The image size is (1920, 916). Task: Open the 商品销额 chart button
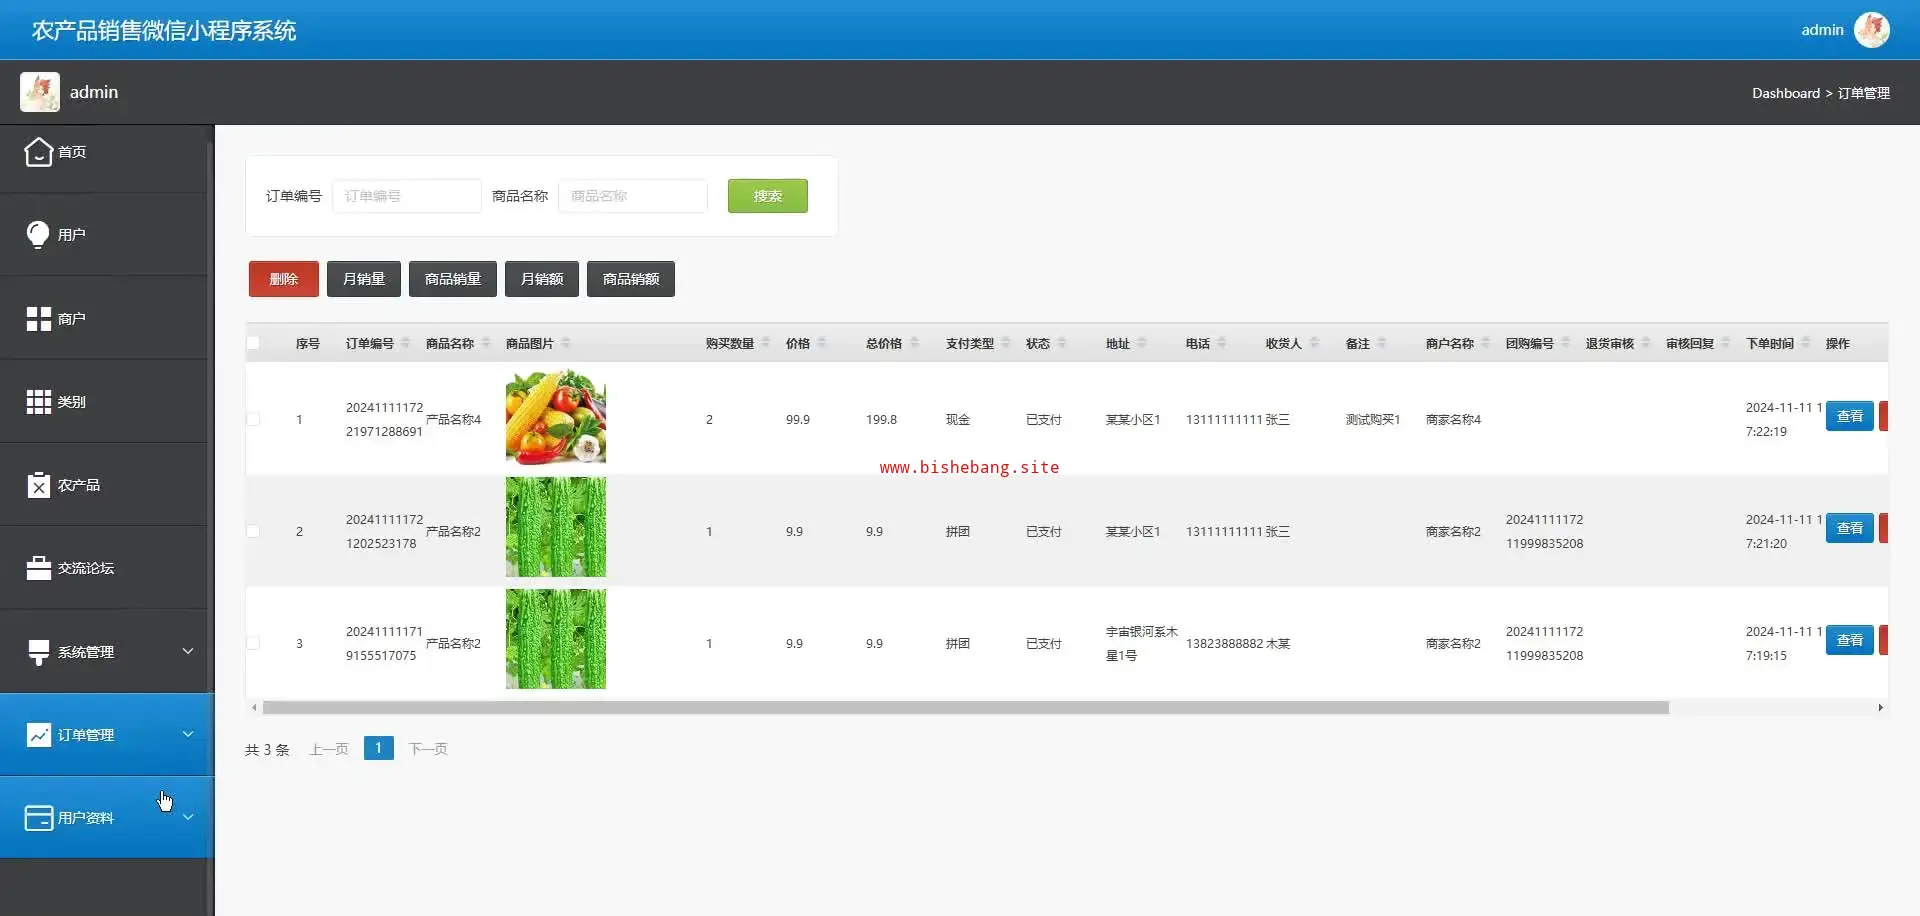[631, 279]
